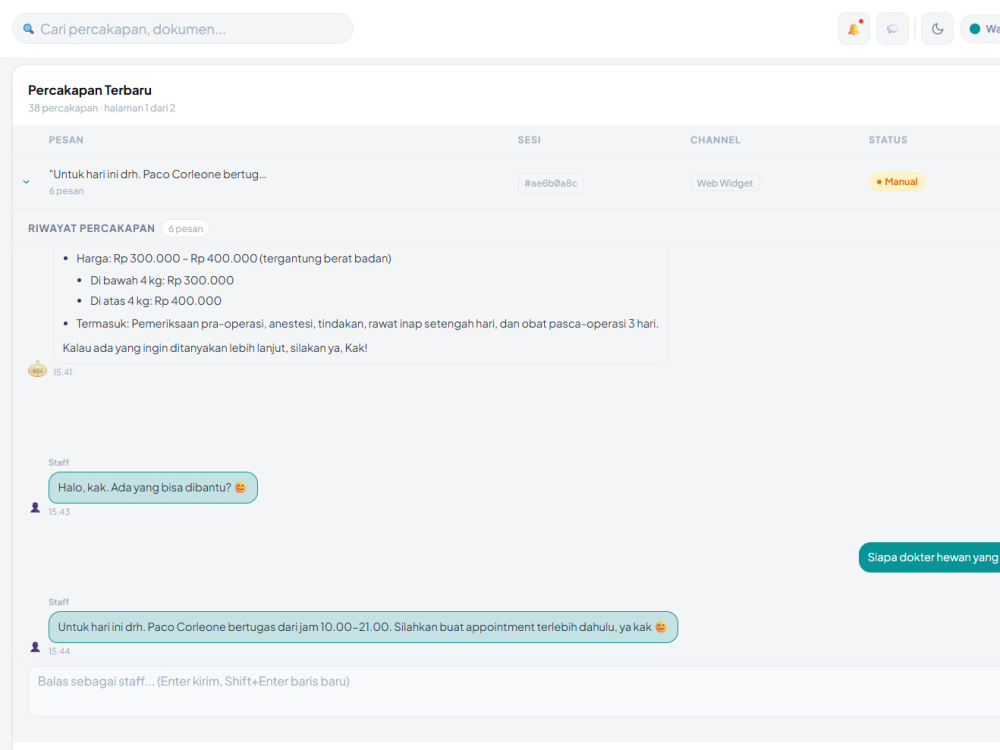This screenshot has width=1000, height=750.
Task: Click the CHANNEL column header
Action: tap(715, 140)
